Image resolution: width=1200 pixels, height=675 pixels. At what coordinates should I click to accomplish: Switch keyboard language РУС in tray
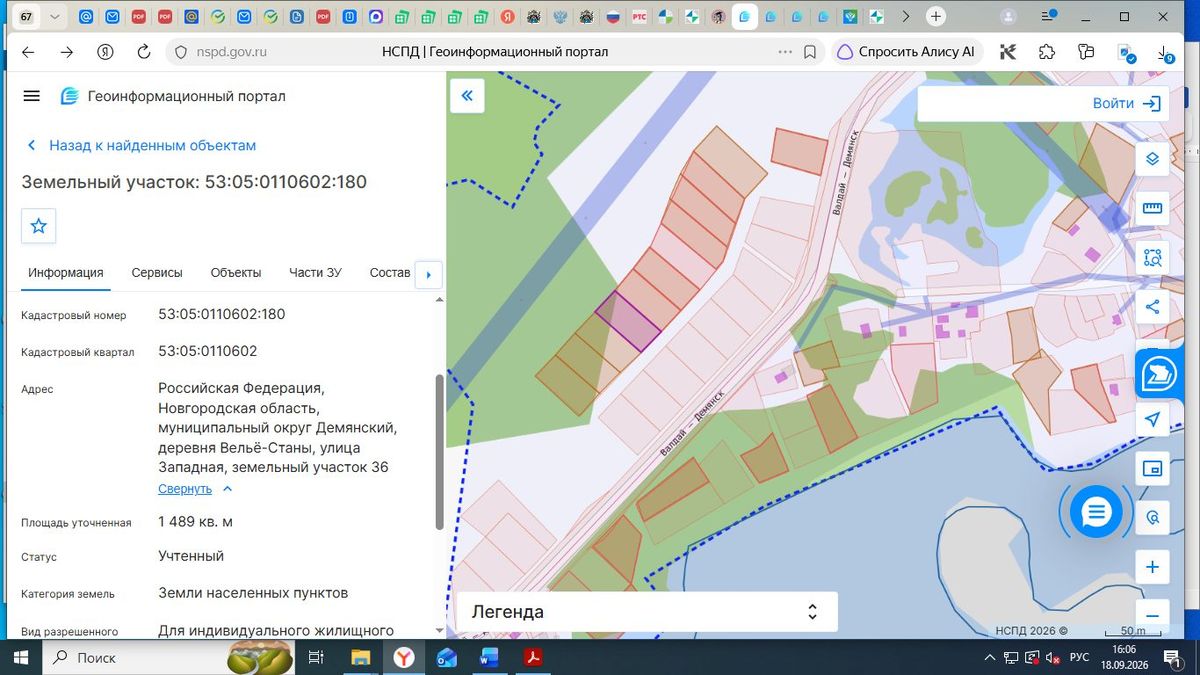coord(1079,657)
